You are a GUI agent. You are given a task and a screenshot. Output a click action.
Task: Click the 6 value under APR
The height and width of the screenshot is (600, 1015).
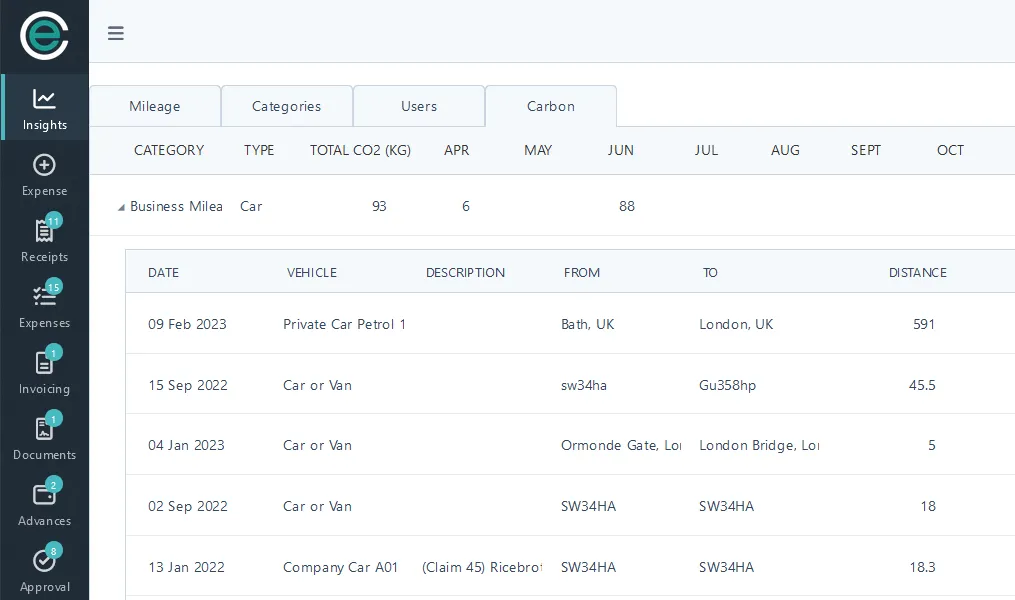point(465,206)
